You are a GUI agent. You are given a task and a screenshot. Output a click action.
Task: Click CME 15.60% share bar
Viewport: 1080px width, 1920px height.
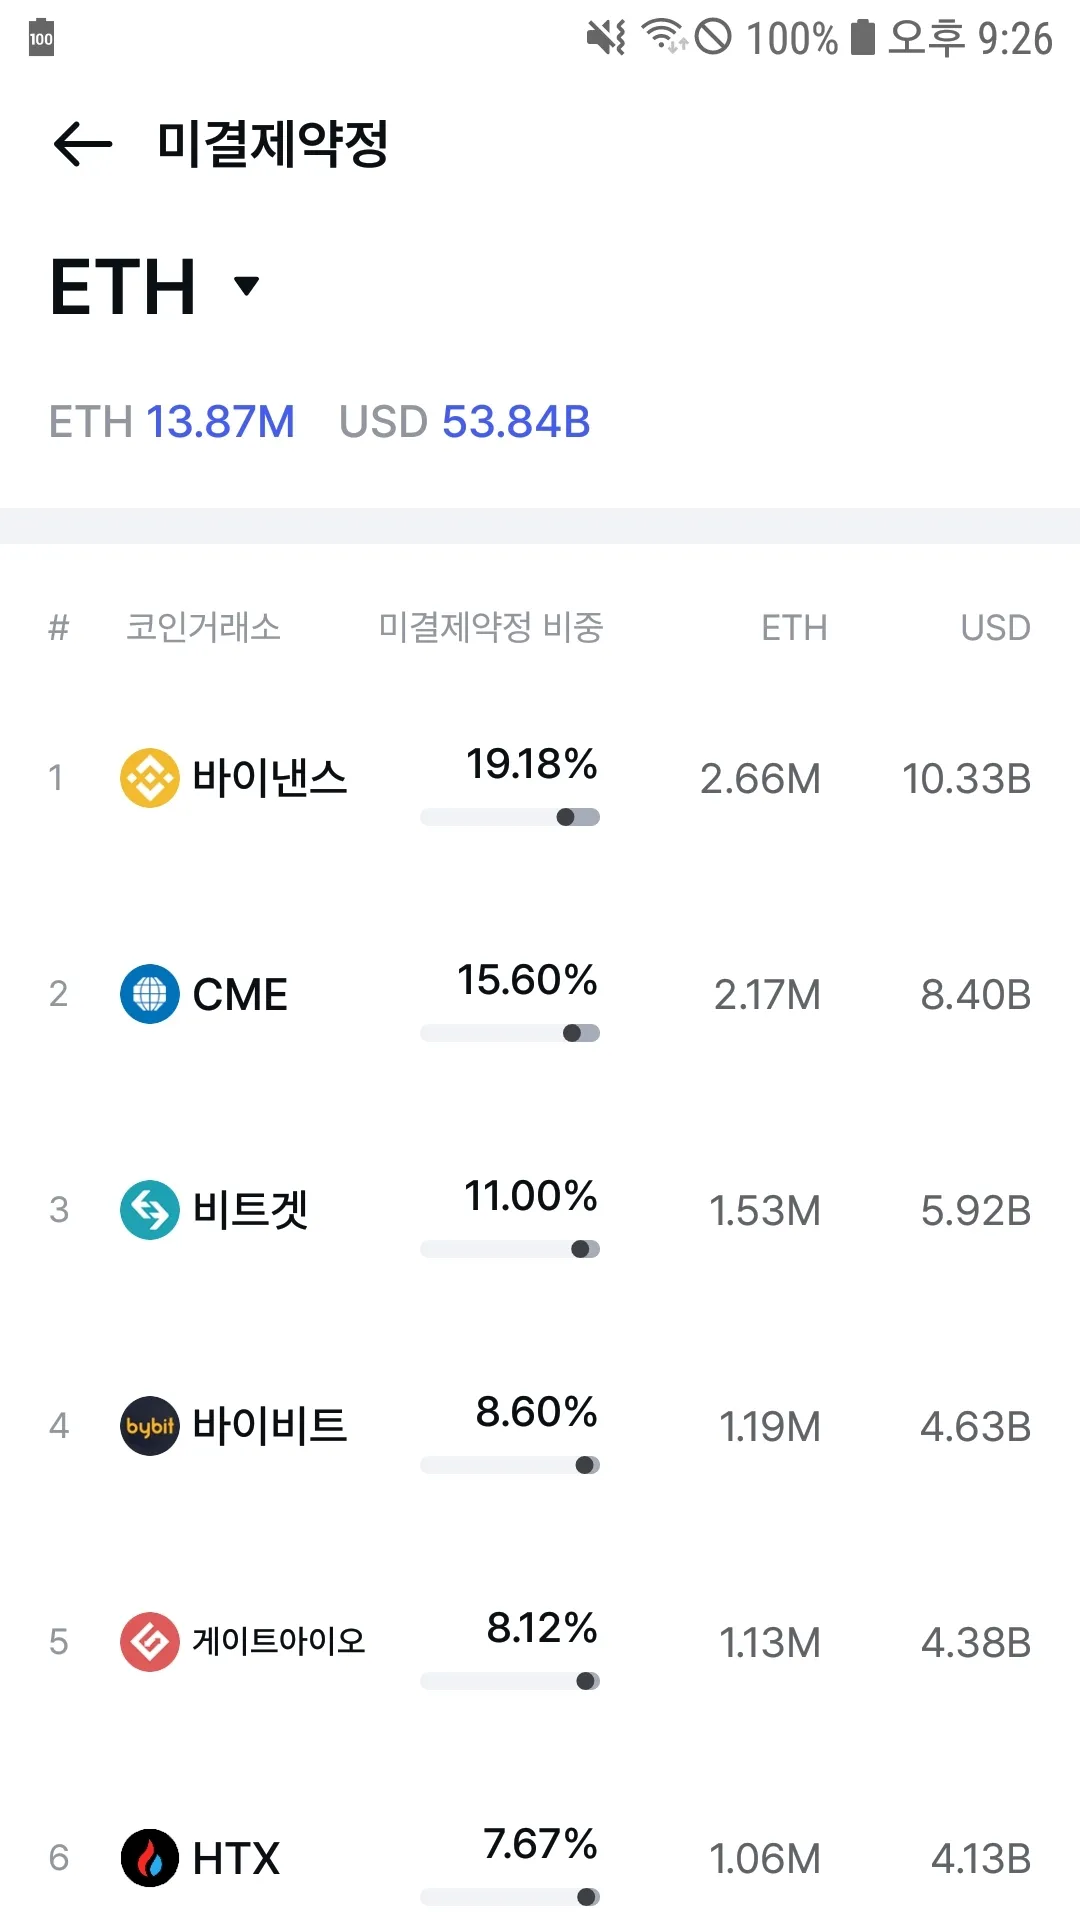tap(510, 1033)
